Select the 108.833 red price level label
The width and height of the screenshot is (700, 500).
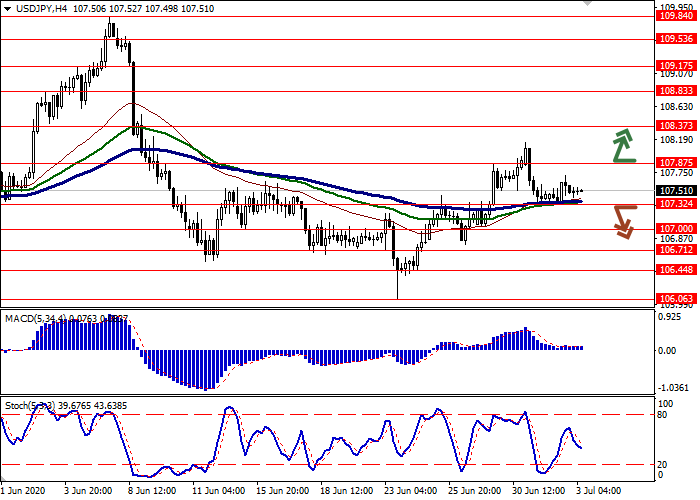676,91
